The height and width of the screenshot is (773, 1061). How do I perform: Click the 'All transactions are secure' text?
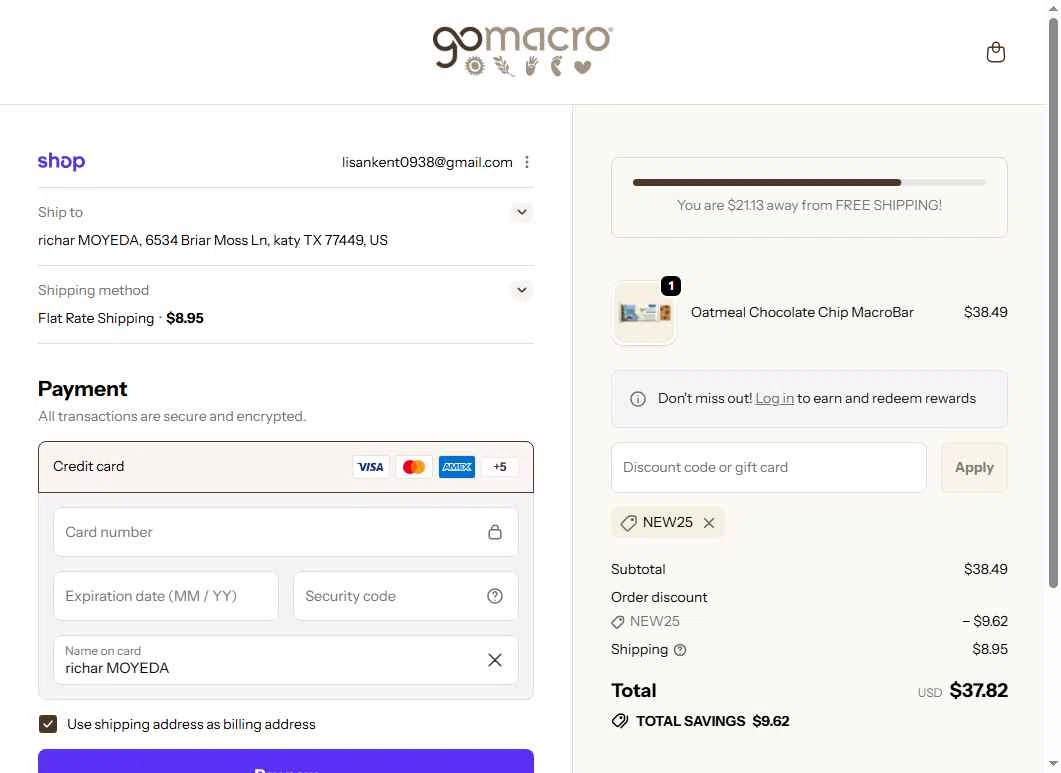tap(172, 416)
